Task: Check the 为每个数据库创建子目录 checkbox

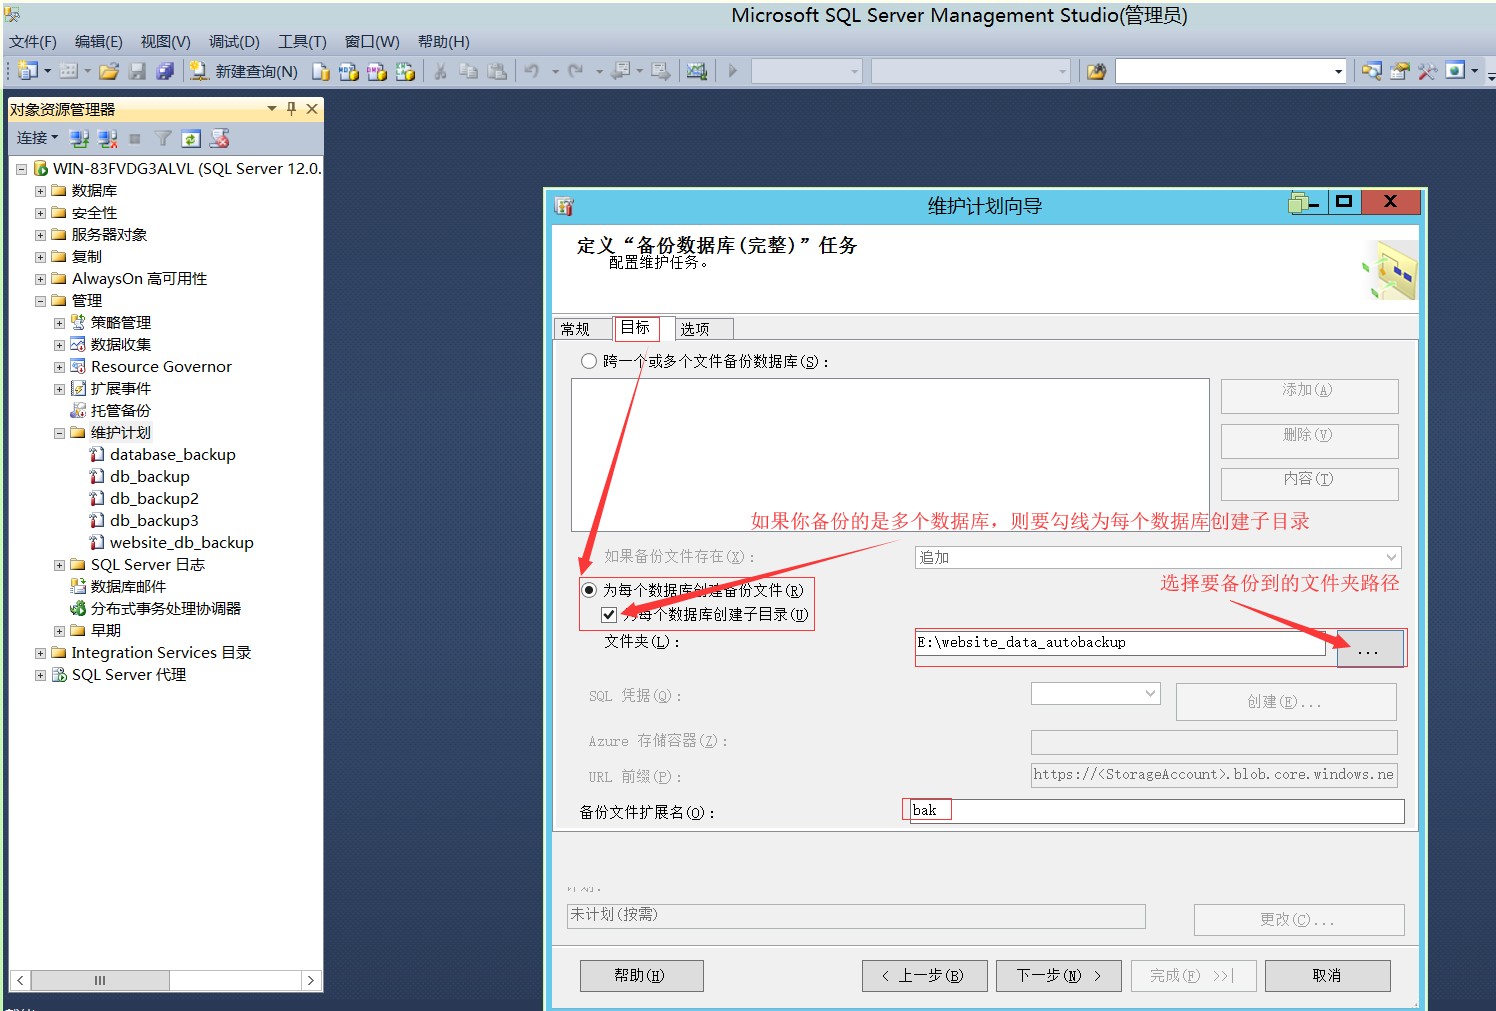Action: coord(609,614)
